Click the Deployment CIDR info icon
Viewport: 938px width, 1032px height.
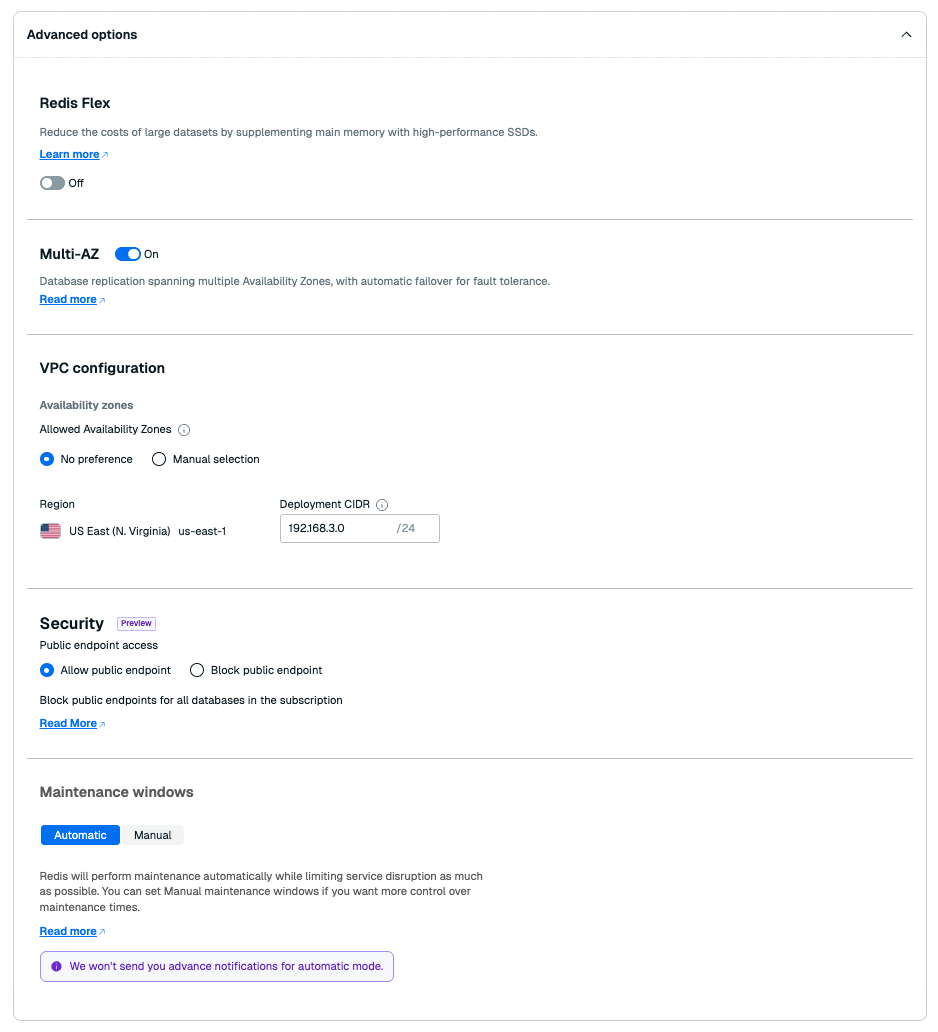382,505
